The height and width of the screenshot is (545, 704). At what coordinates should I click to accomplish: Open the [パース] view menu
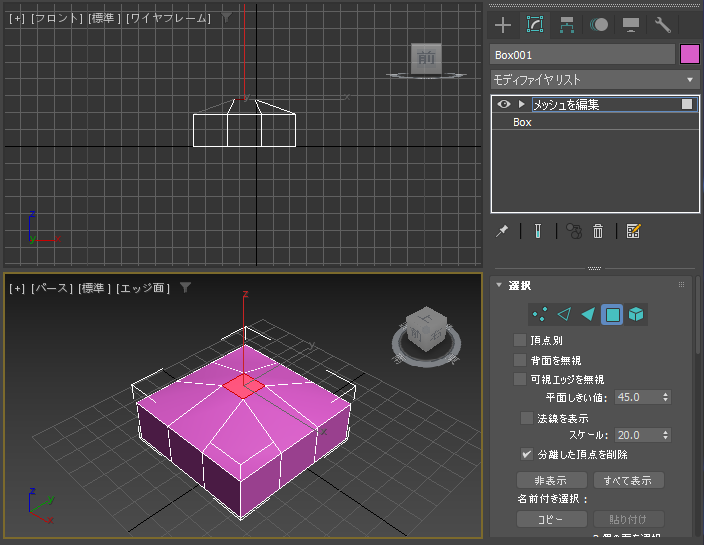(x=51, y=288)
